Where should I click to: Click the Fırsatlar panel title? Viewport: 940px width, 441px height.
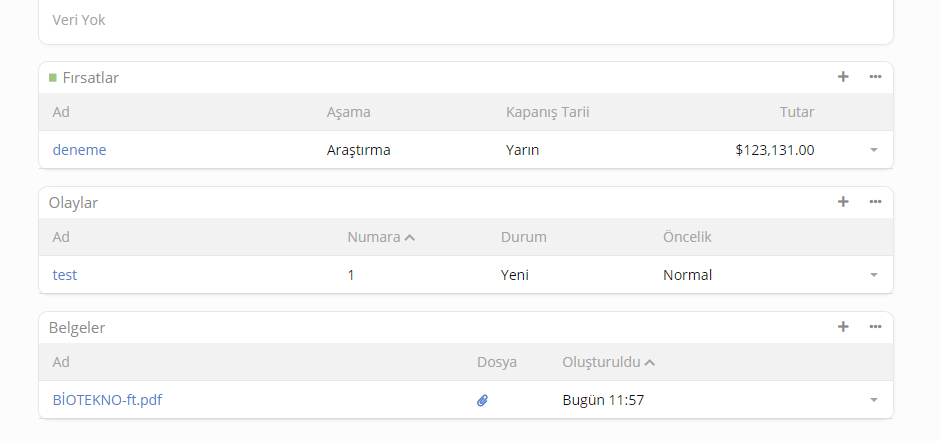coord(91,78)
